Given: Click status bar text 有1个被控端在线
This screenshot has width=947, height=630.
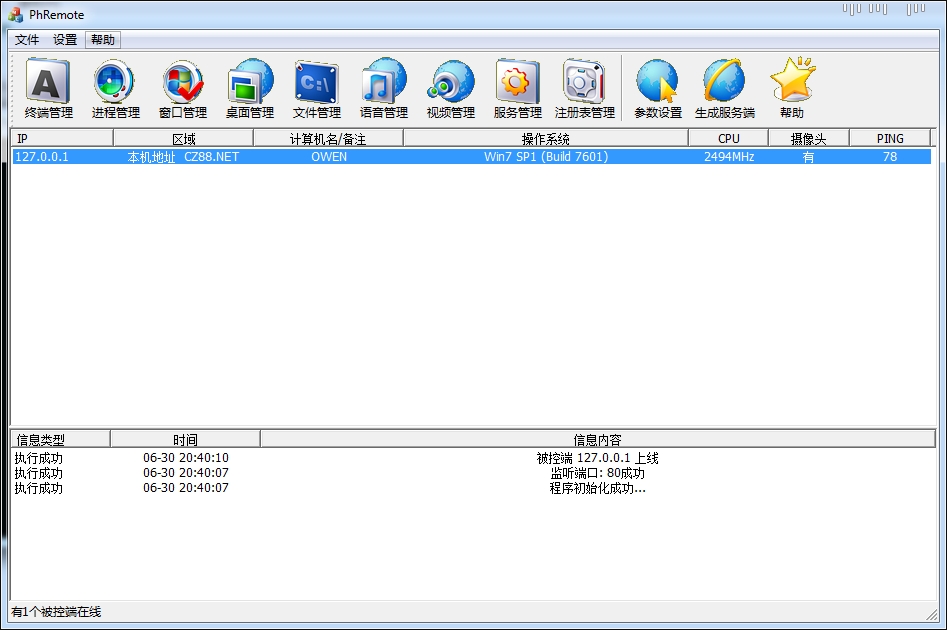Looking at the screenshot, I should [x=56, y=612].
